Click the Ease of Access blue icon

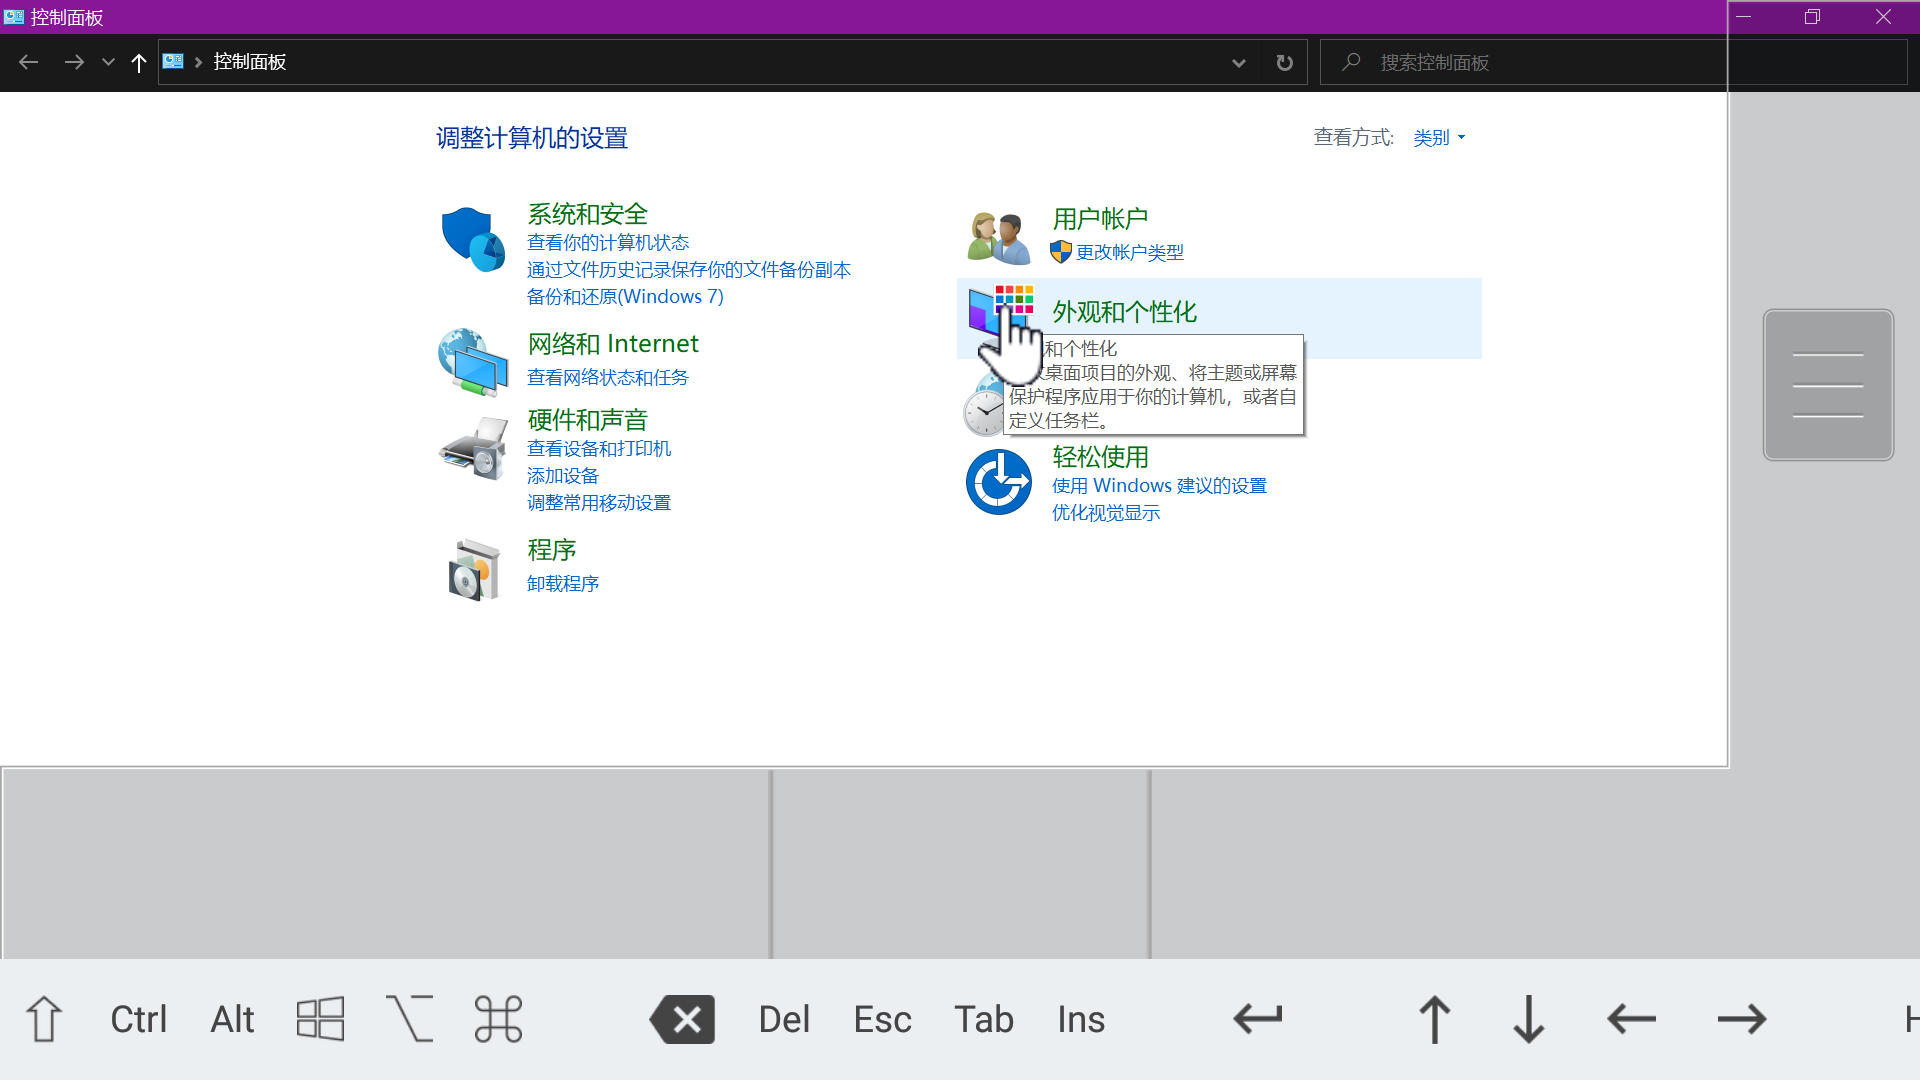point(998,482)
